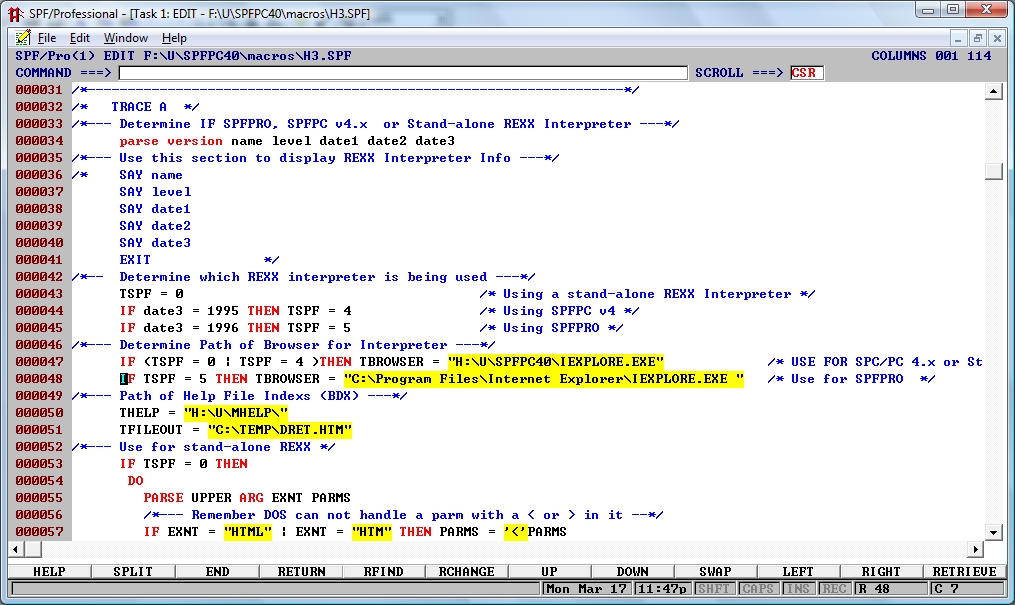Image resolution: width=1015 pixels, height=605 pixels.
Task: Click the 'TSPF = 0' statement on line 43
Action: [151, 294]
